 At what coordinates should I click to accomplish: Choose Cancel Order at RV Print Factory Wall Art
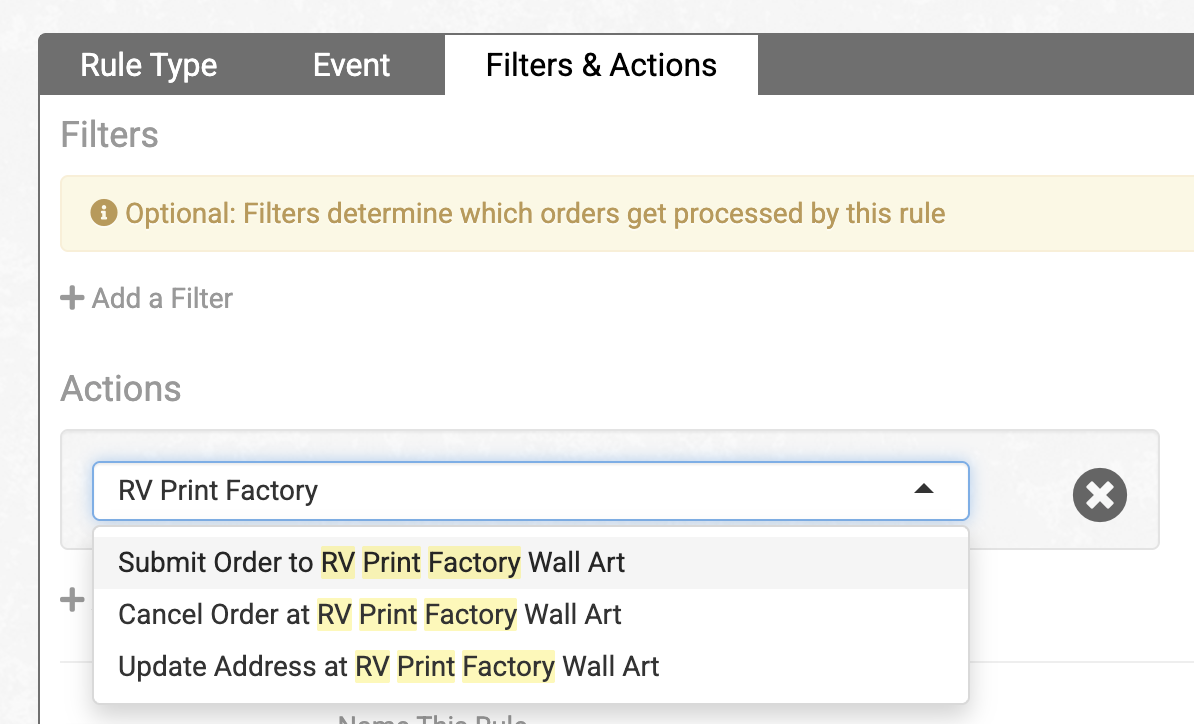369,614
